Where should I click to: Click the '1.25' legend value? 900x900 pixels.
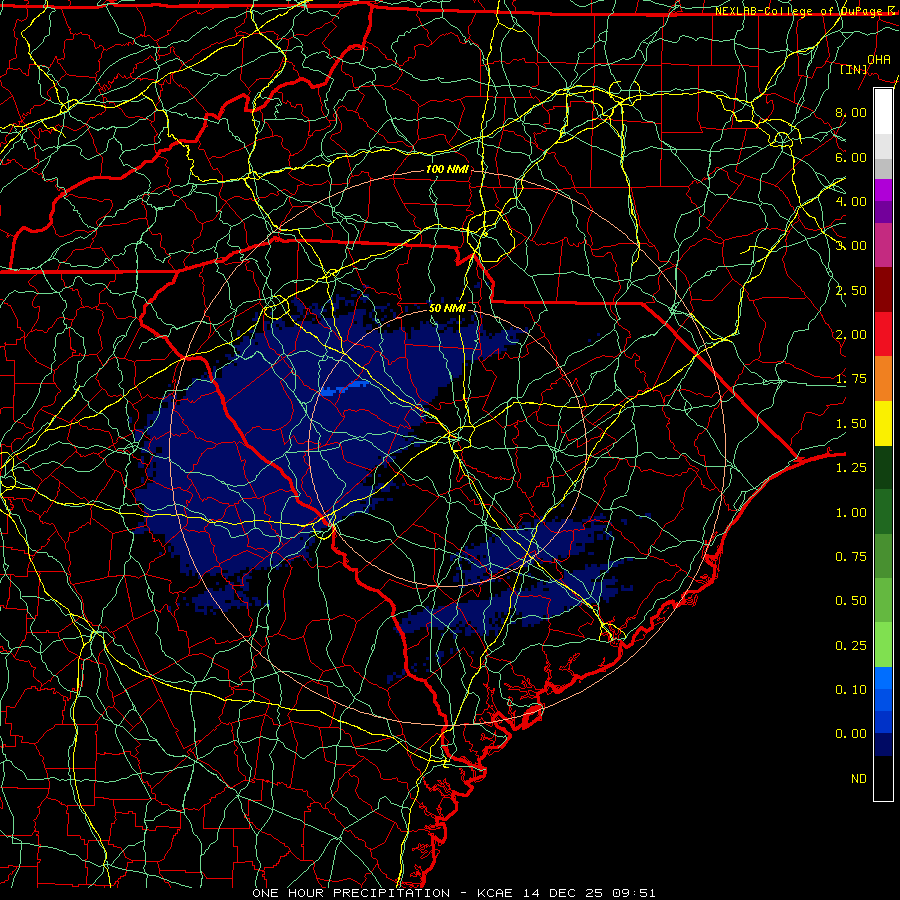(851, 468)
